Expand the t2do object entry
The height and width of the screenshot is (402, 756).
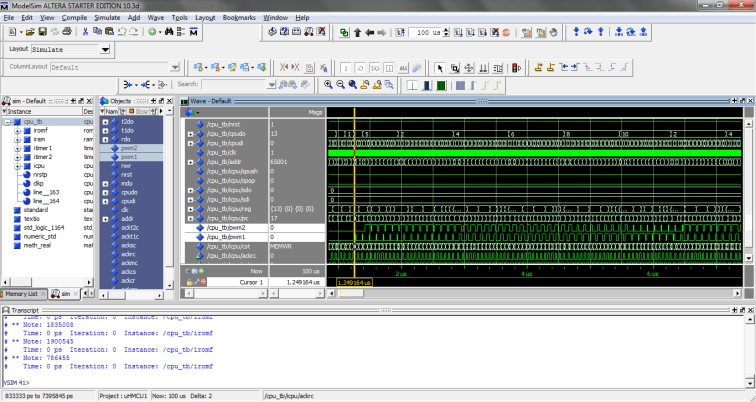click(104, 121)
